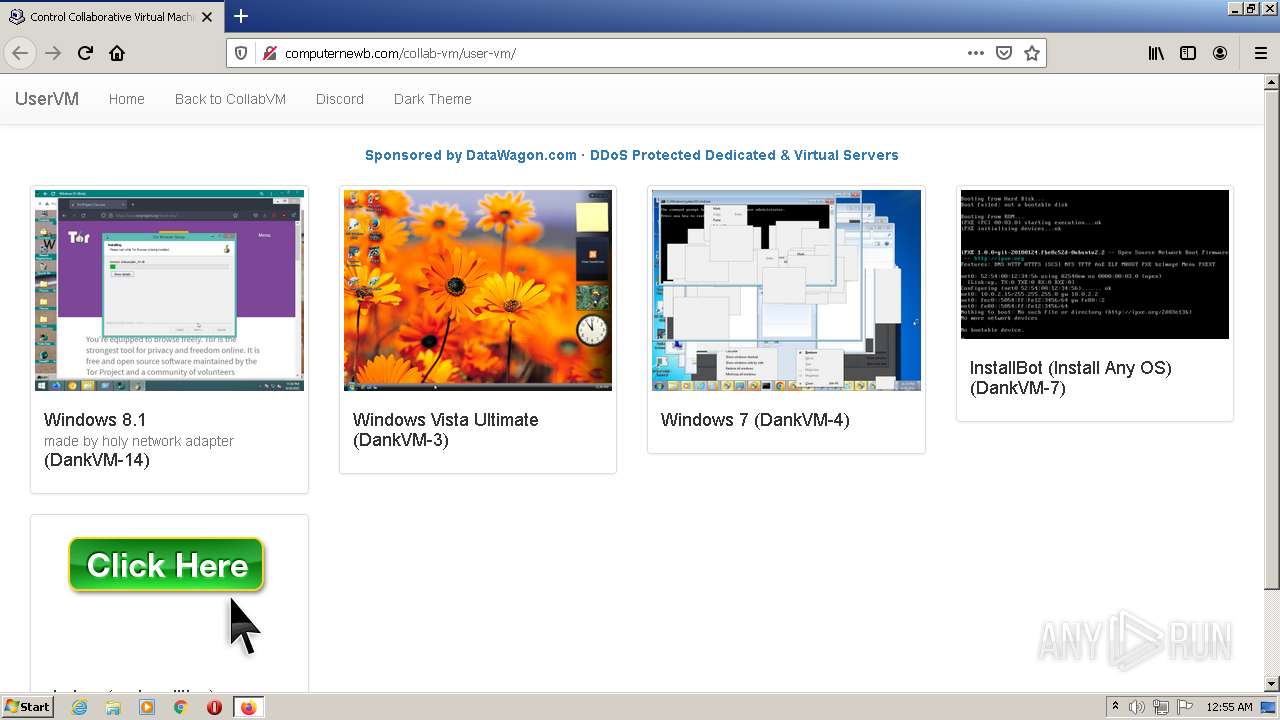Open the Windows 8.1 VM thumbnail
The image size is (1280, 720).
[x=169, y=290]
